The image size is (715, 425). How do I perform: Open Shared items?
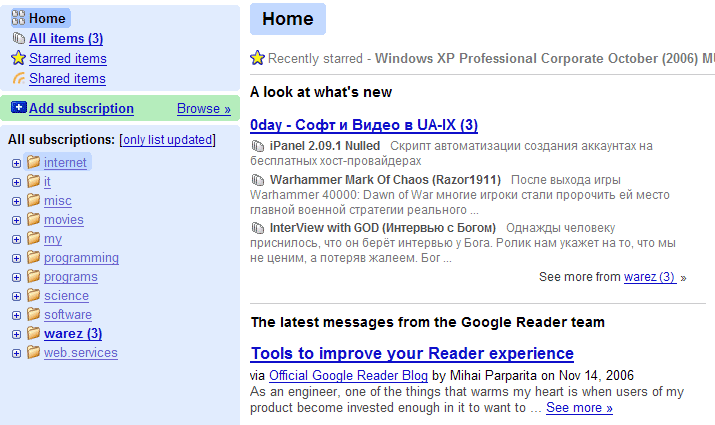[67, 78]
